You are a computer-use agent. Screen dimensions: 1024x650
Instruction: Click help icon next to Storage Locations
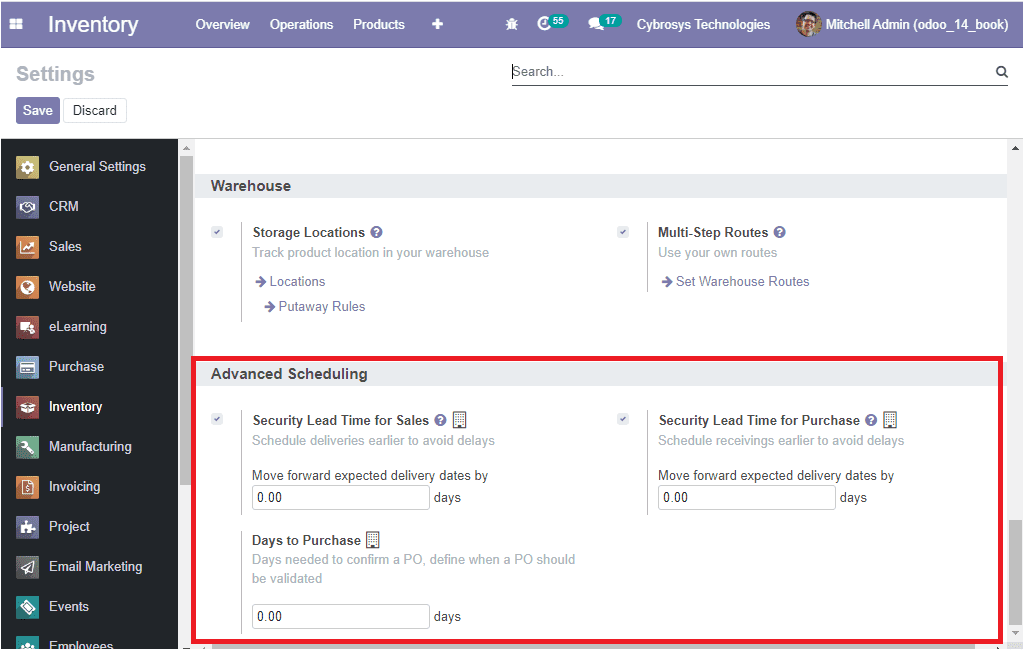[x=376, y=232]
